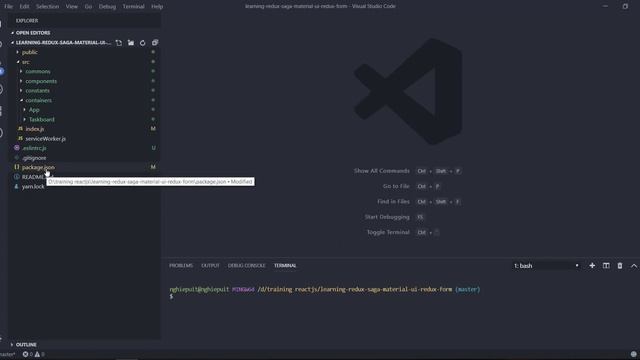Open yarn.lock file

[33, 187]
